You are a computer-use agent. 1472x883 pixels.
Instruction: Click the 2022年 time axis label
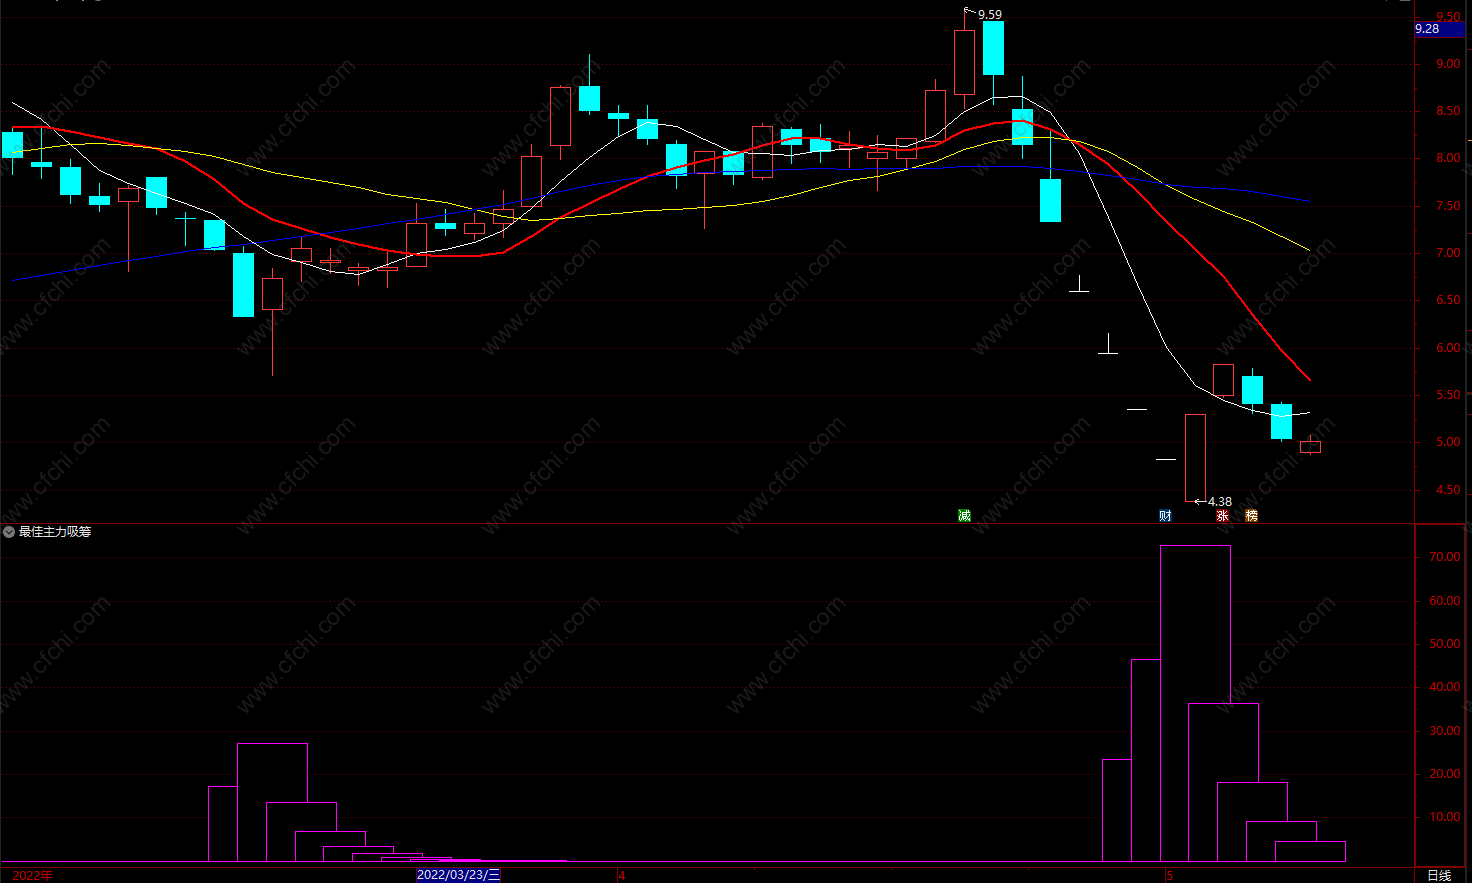(x=33, y=875)
